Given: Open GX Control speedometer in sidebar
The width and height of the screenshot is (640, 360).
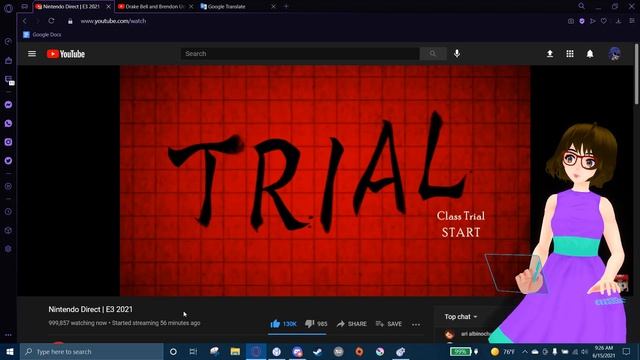Looking at the screenshot, I should pyautogui.click(x=8, y=42).
